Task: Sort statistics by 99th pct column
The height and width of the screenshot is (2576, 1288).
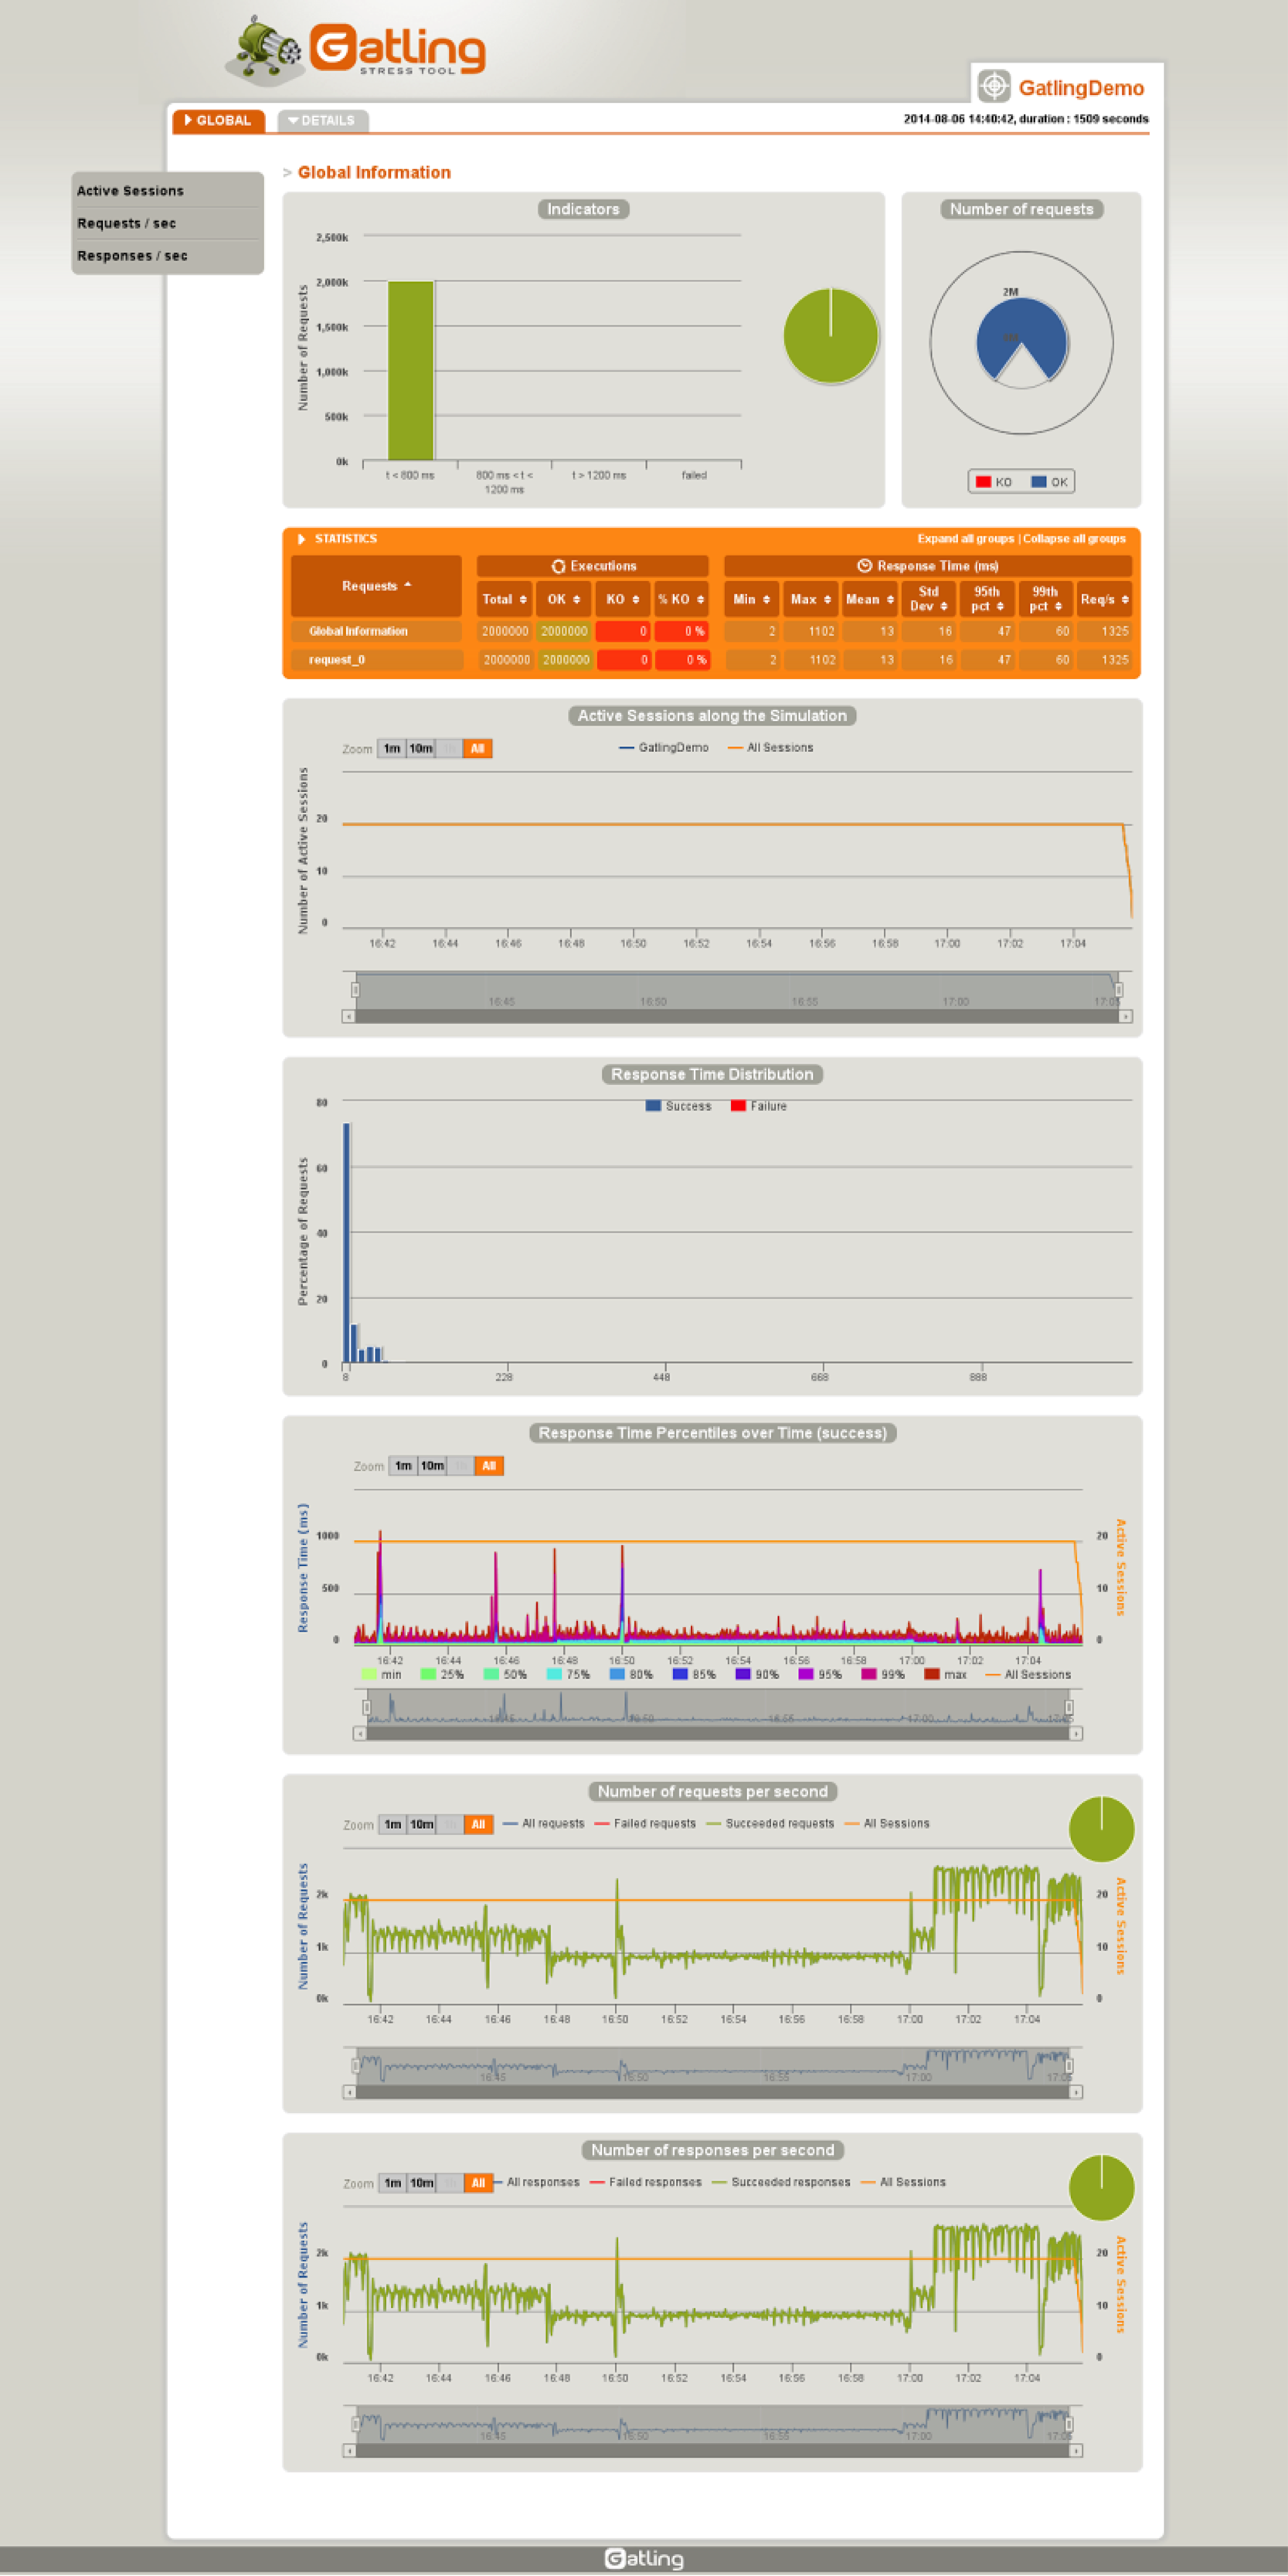Action: [x=1045, y=600]
